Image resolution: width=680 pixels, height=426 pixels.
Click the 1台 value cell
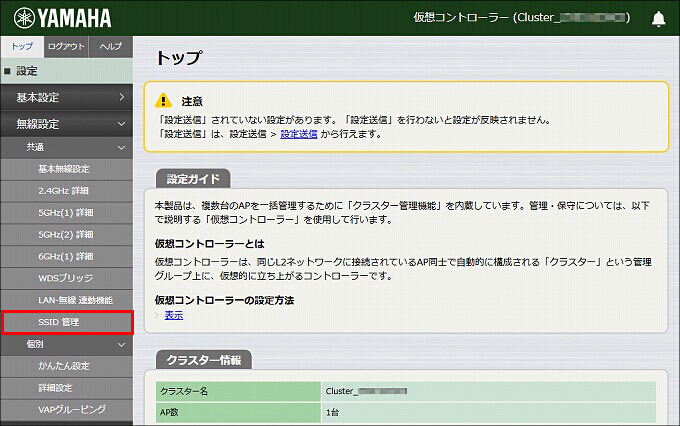pyautogui.click(x=488, y=413)
